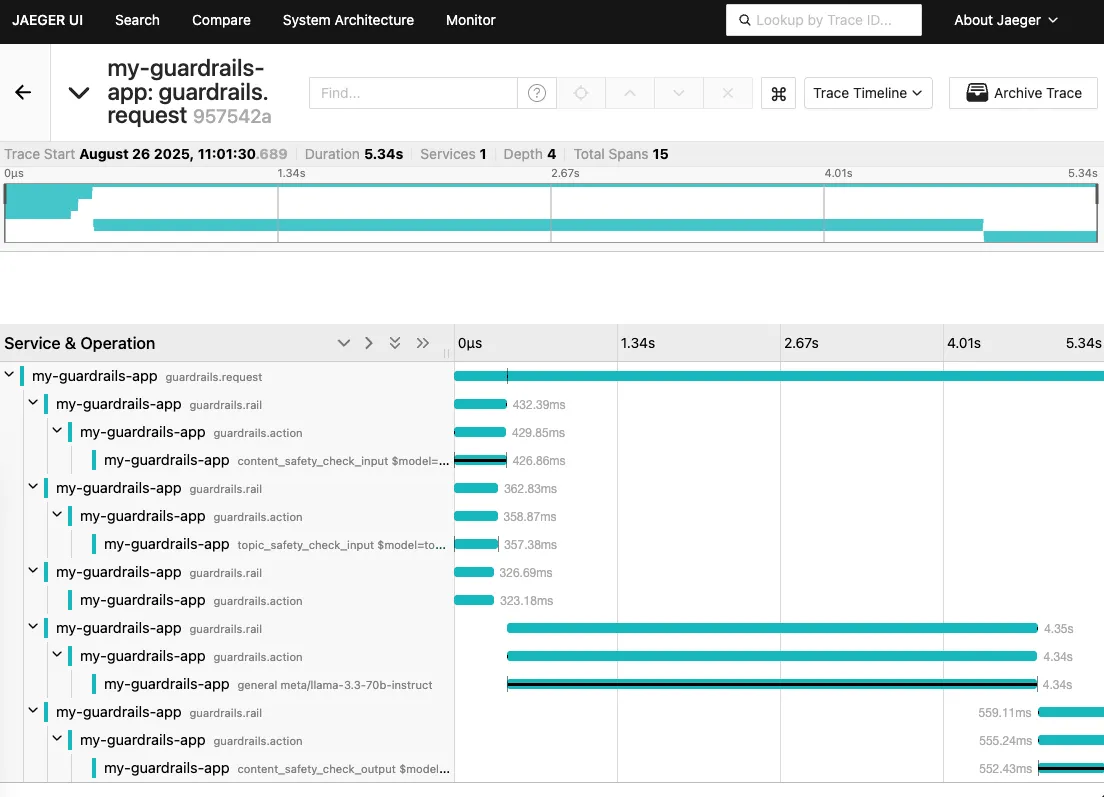Collapse all spans with double-chevron-right icon
The width and height of the screenshot is (1104, 797).
click(422, 343)
